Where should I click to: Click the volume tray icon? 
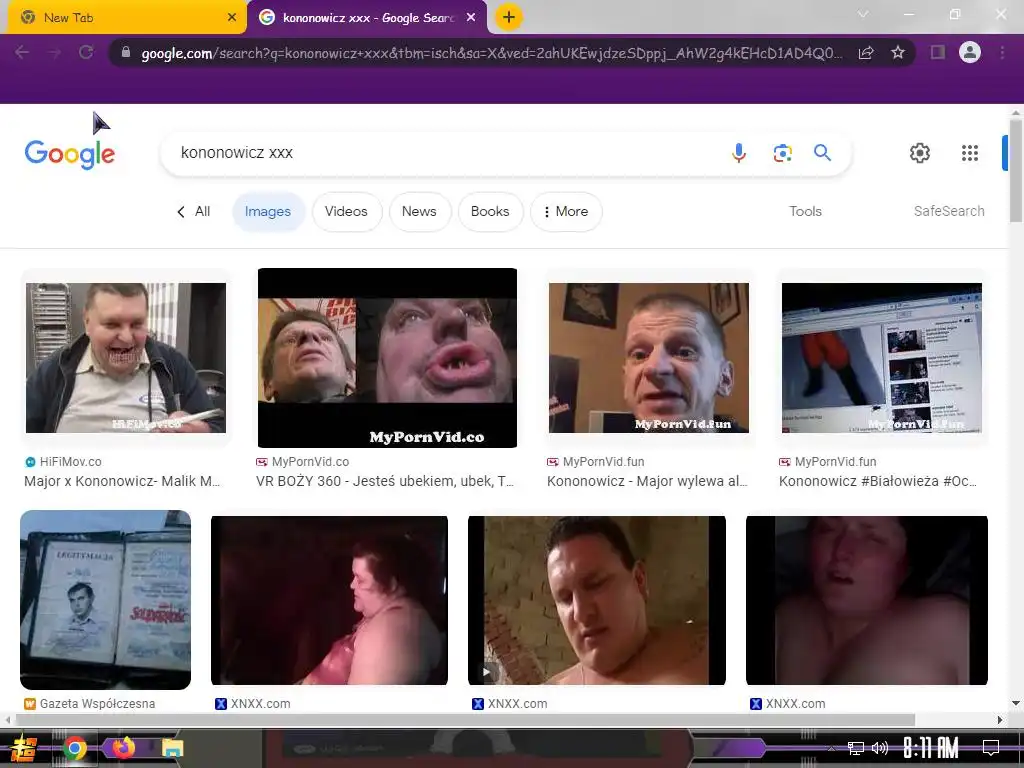pos(880,748)
